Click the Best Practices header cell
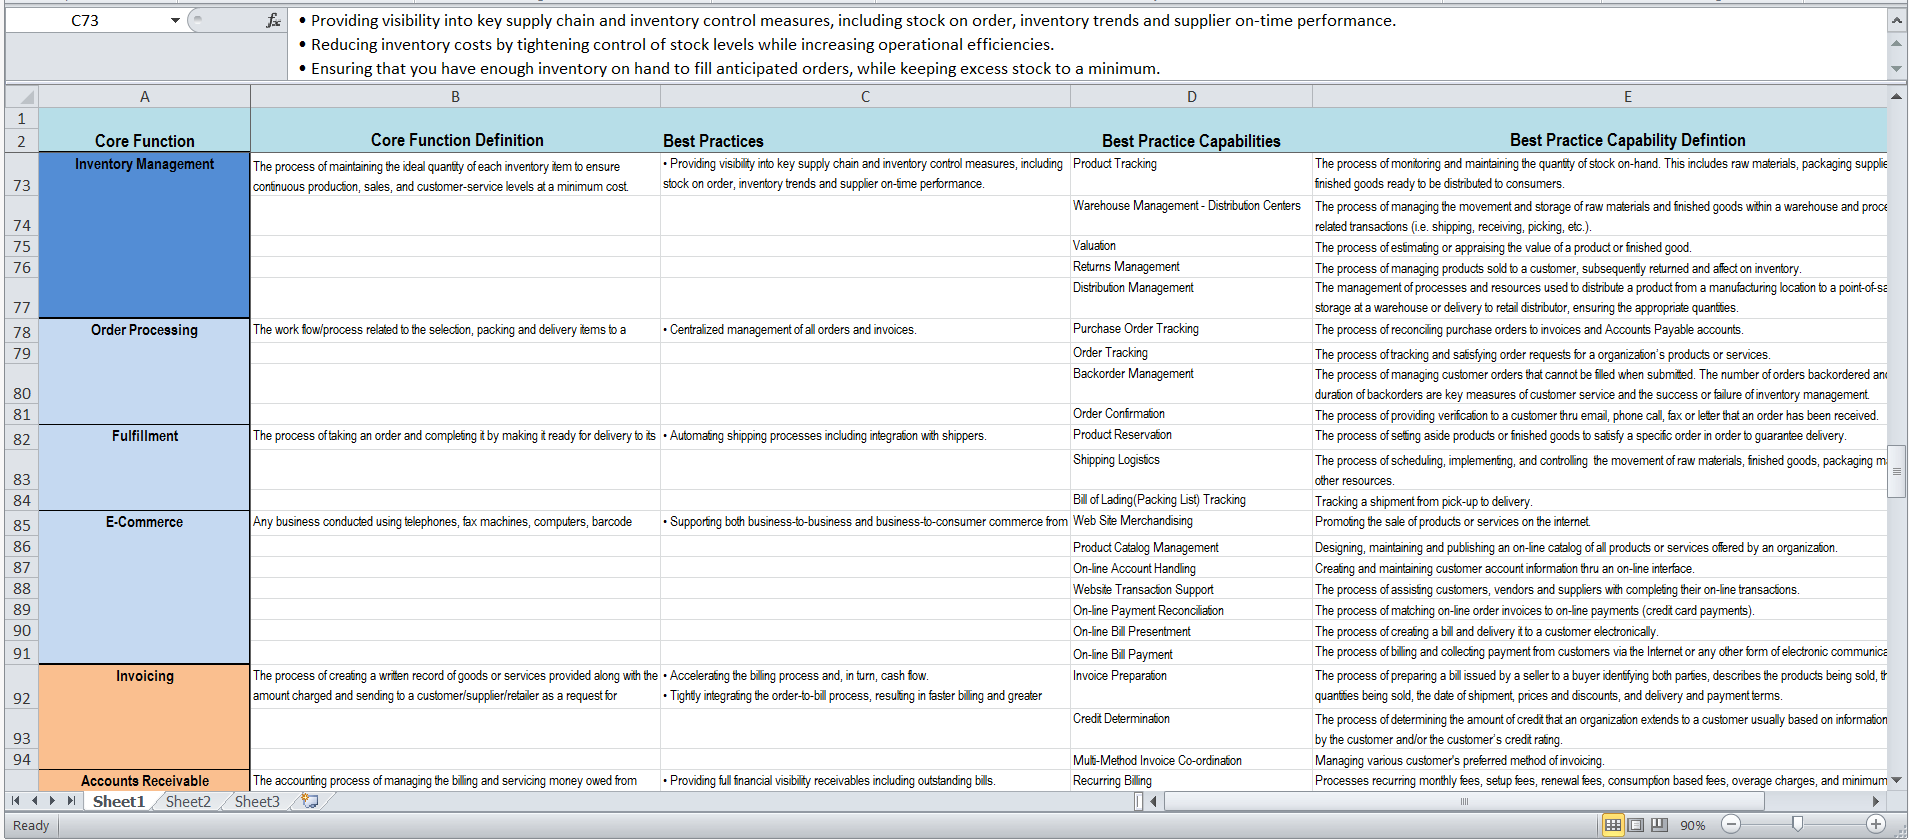The height and width of the screenshot is (840, 1909). coord(866,140)
